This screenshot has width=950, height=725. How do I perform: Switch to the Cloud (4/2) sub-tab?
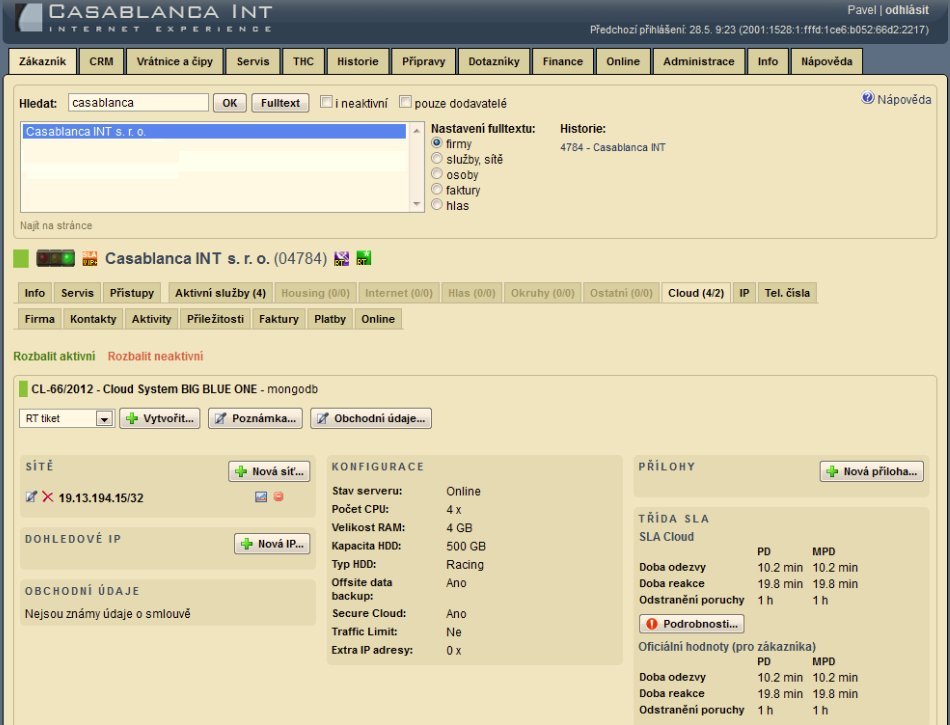click(x=696, y=293)
